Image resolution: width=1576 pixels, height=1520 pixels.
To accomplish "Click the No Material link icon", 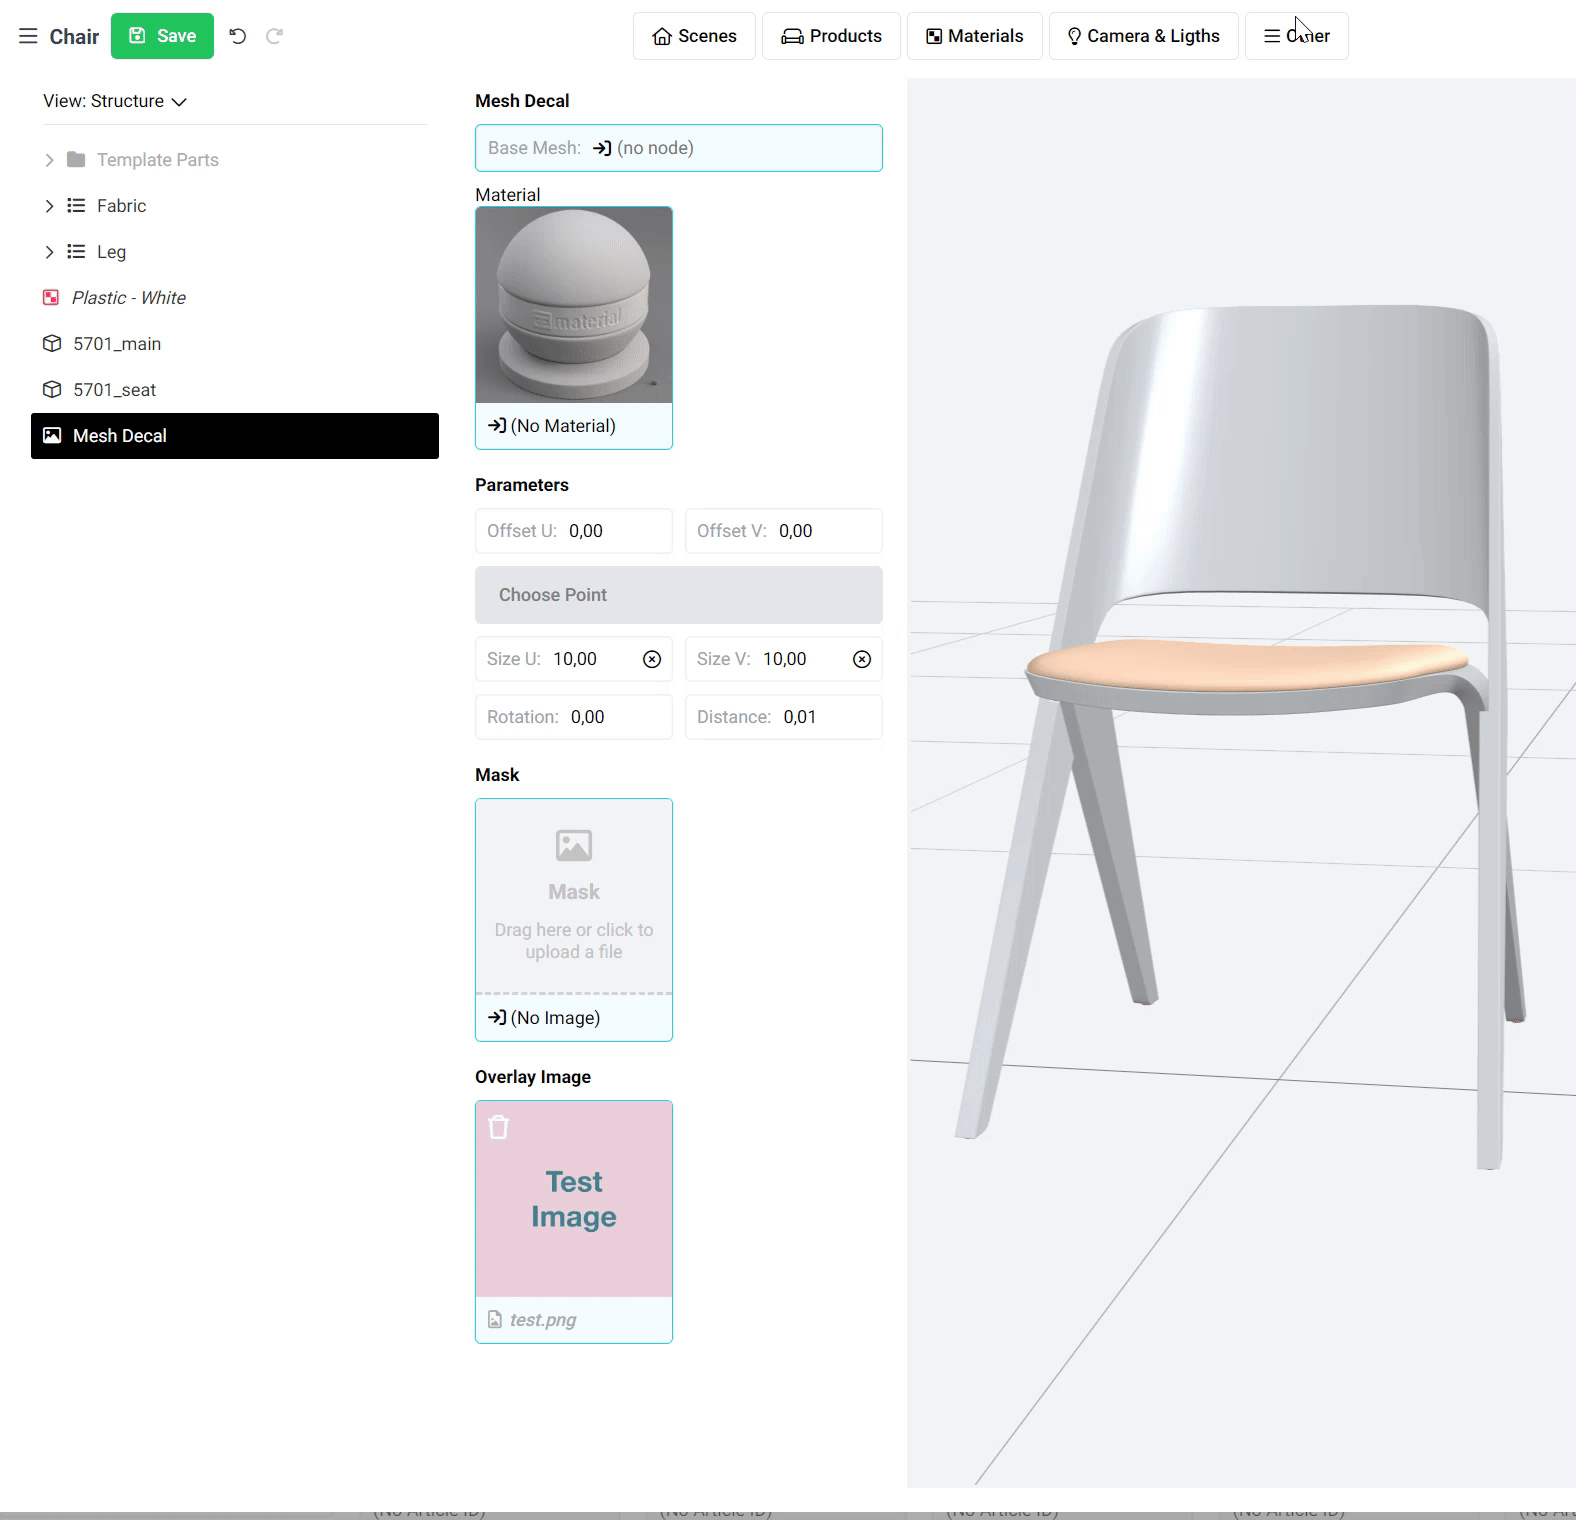I will [x=497, y=426].
